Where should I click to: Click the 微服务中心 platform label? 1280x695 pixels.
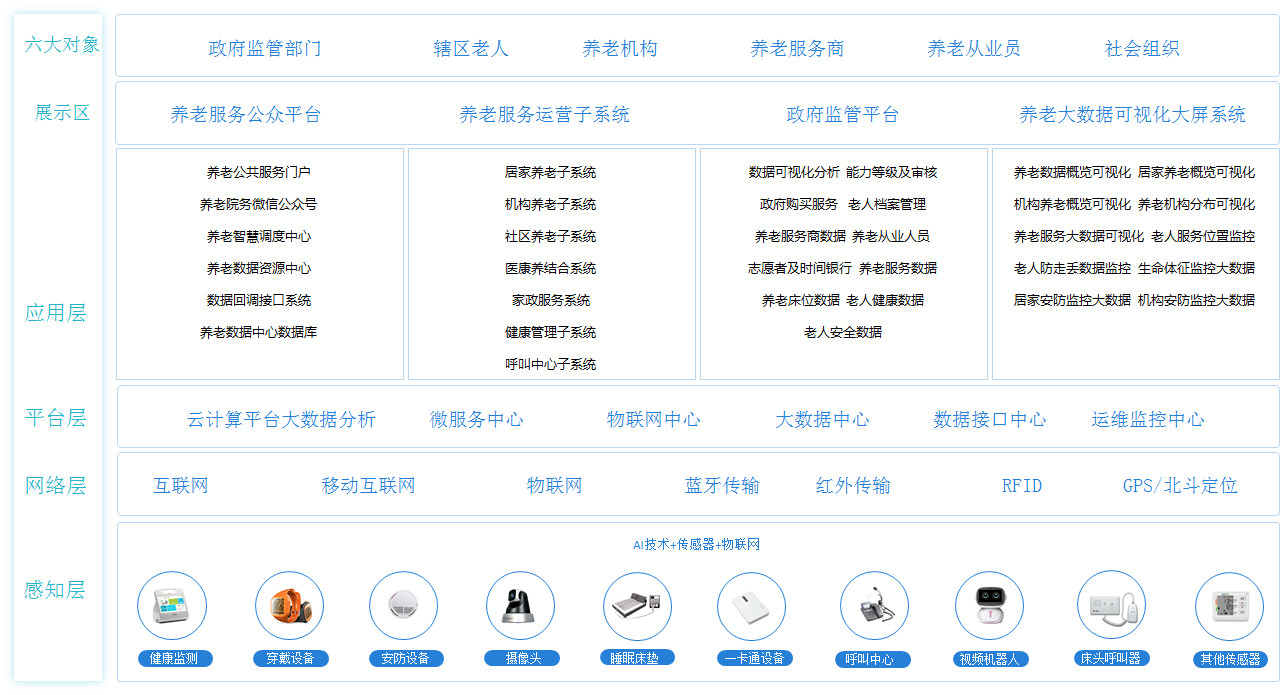[x=476, y=420]
